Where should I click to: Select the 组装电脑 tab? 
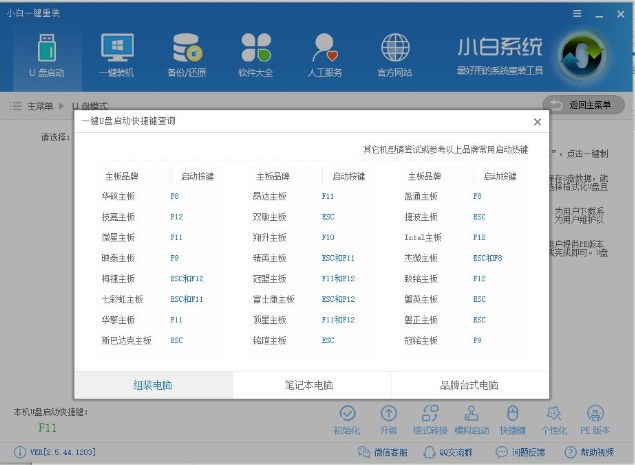[x=153, y=385]
